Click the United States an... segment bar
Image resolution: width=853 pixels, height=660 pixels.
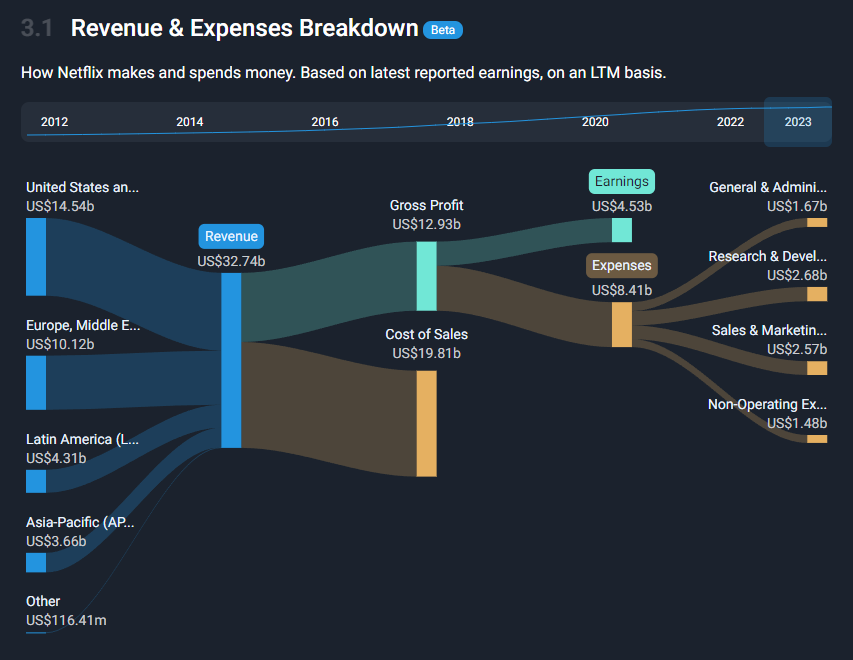pos(36,257)
